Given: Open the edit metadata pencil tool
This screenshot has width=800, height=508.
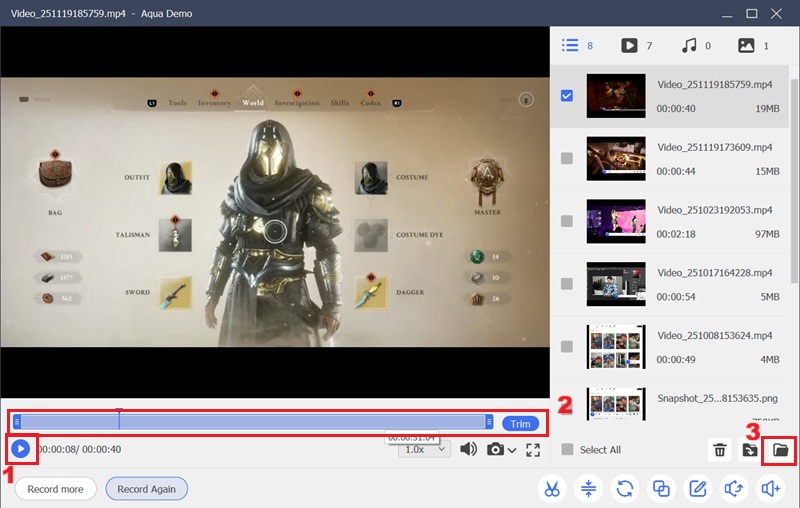Looking at the screenshot, I should pyautogui.click(x=697, y=489).
